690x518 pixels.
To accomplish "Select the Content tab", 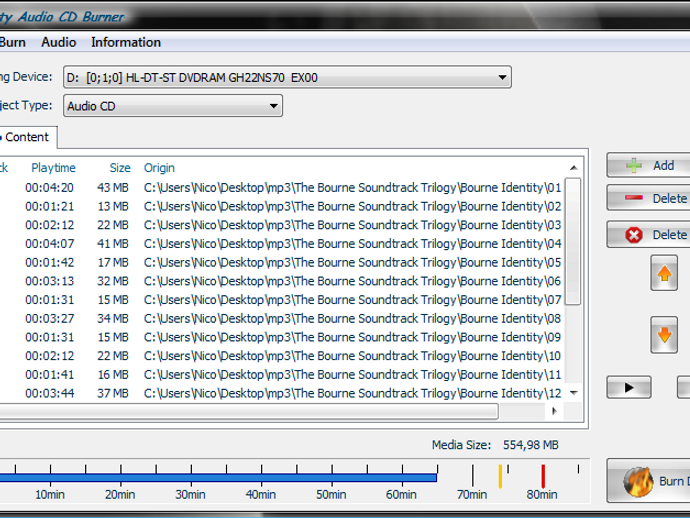I will coord(27,137).
